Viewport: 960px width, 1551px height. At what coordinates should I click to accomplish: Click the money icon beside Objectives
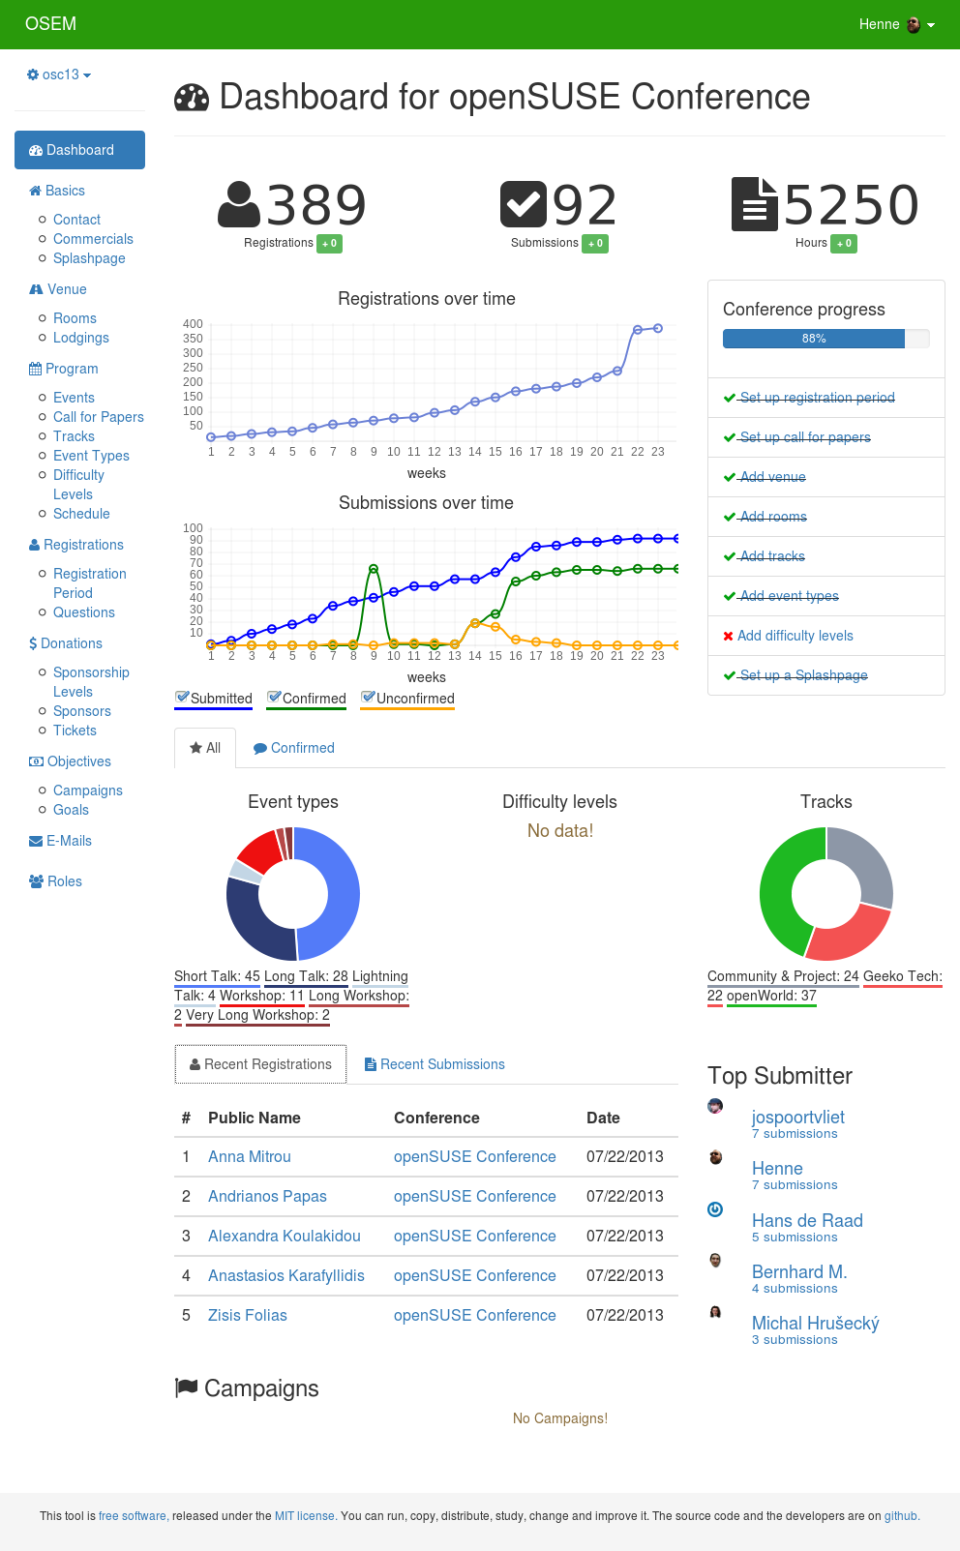(36, 762)
